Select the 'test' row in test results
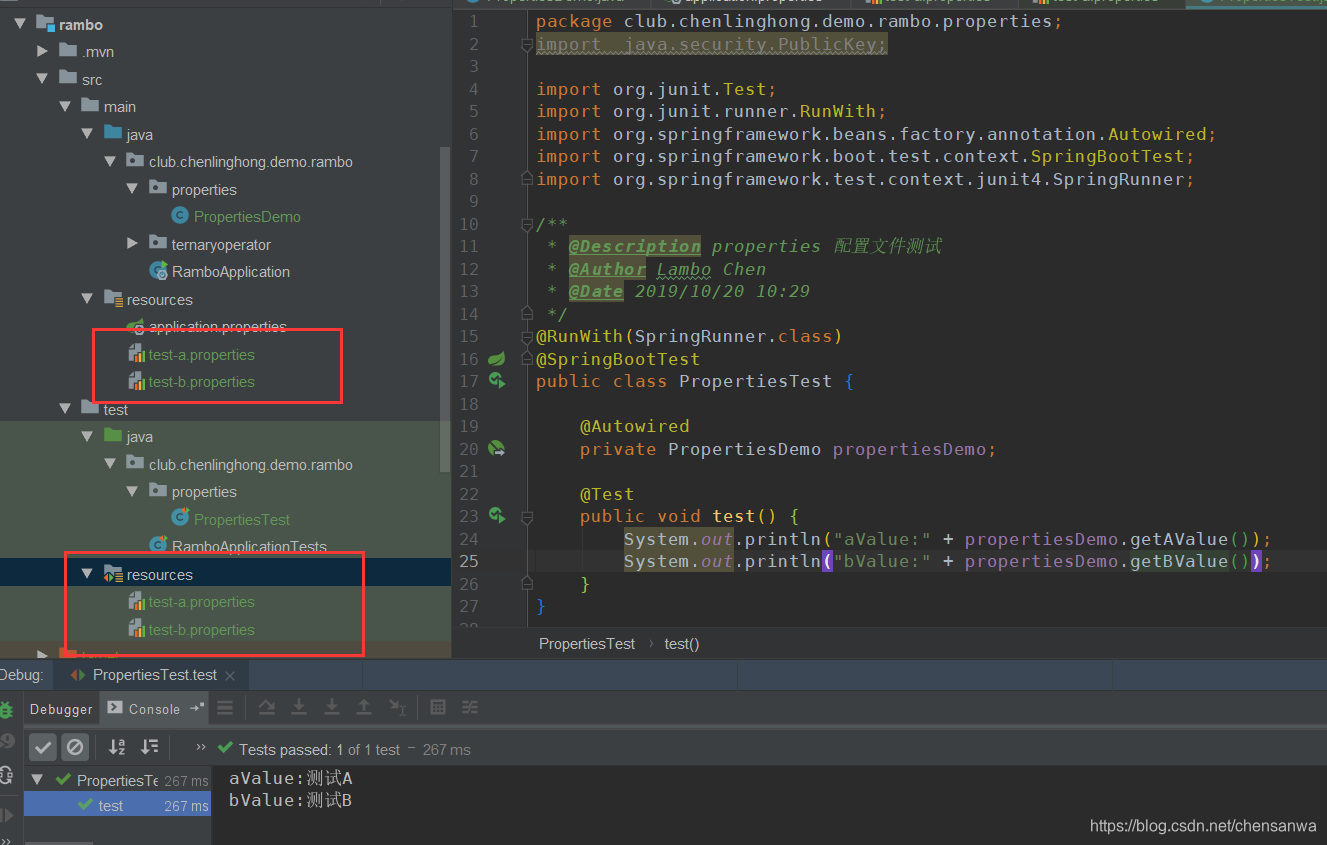The image size is (1327, 845). tap(117, 805)
